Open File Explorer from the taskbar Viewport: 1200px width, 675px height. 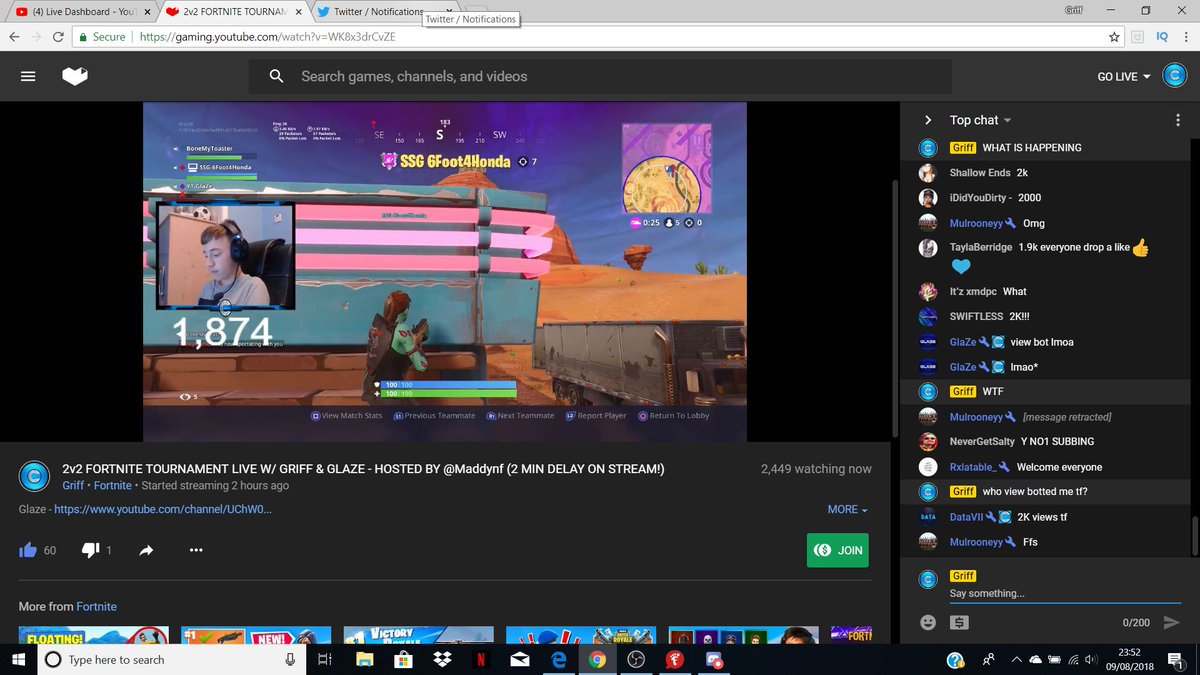pyautogui.click(x=363, y=660)
